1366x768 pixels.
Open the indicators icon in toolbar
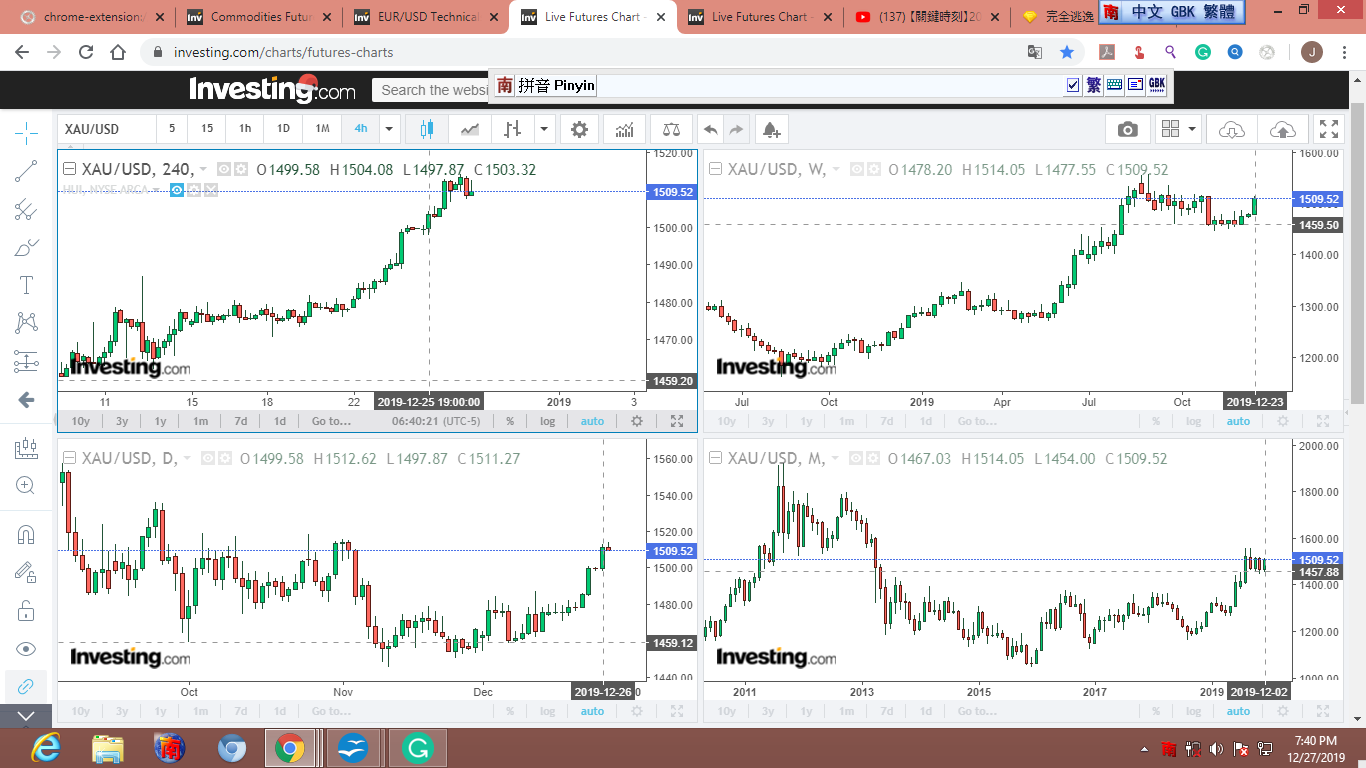pyautogui.click(x=625, y=129)
